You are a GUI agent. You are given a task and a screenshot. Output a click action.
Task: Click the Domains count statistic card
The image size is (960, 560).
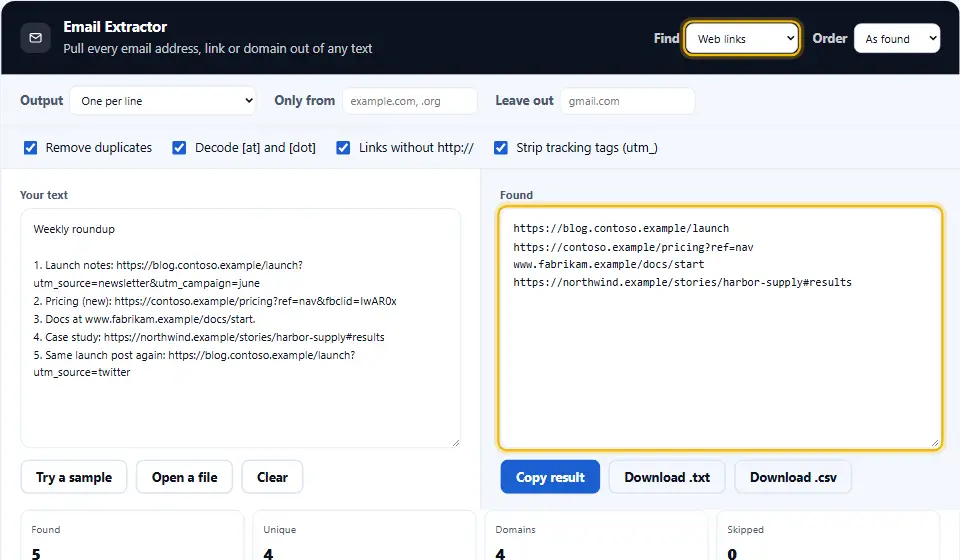coord(596,536)
